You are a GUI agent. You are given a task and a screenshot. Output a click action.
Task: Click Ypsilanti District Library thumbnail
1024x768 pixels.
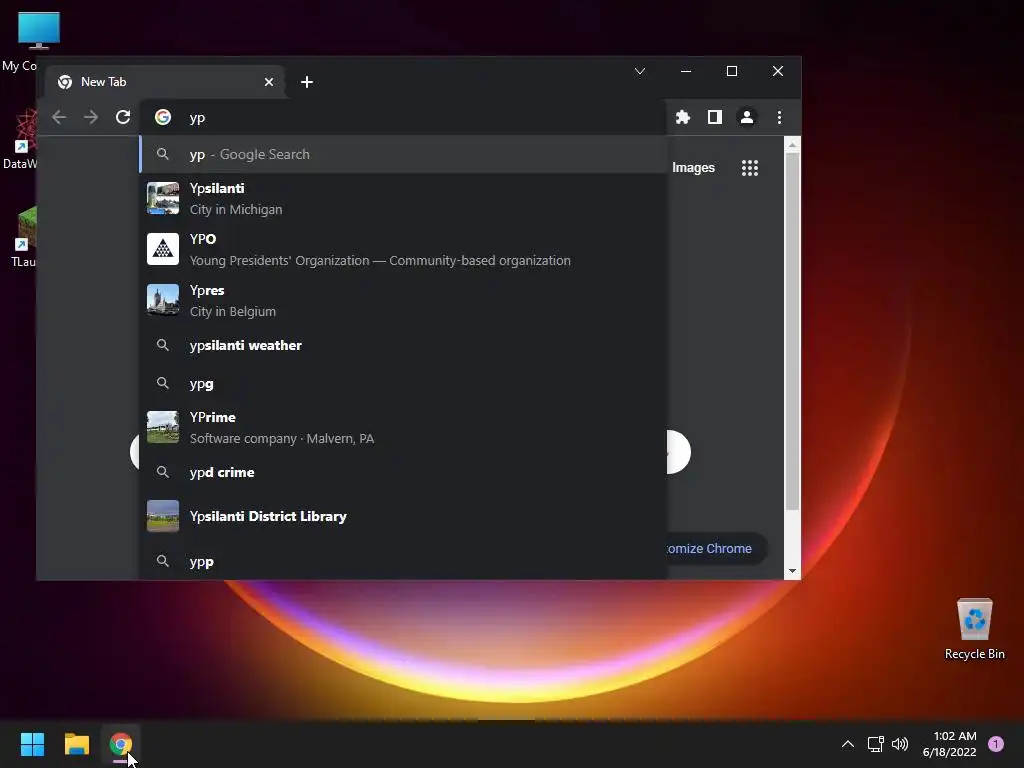coord(163,516)
